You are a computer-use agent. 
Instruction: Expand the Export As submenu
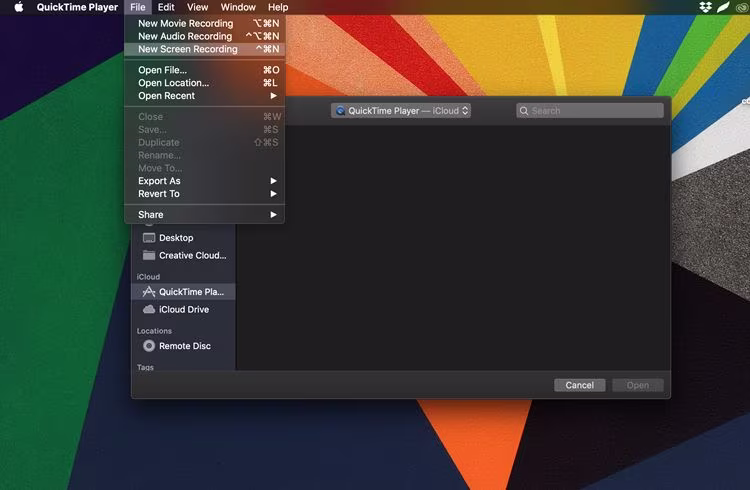point(205,181)
